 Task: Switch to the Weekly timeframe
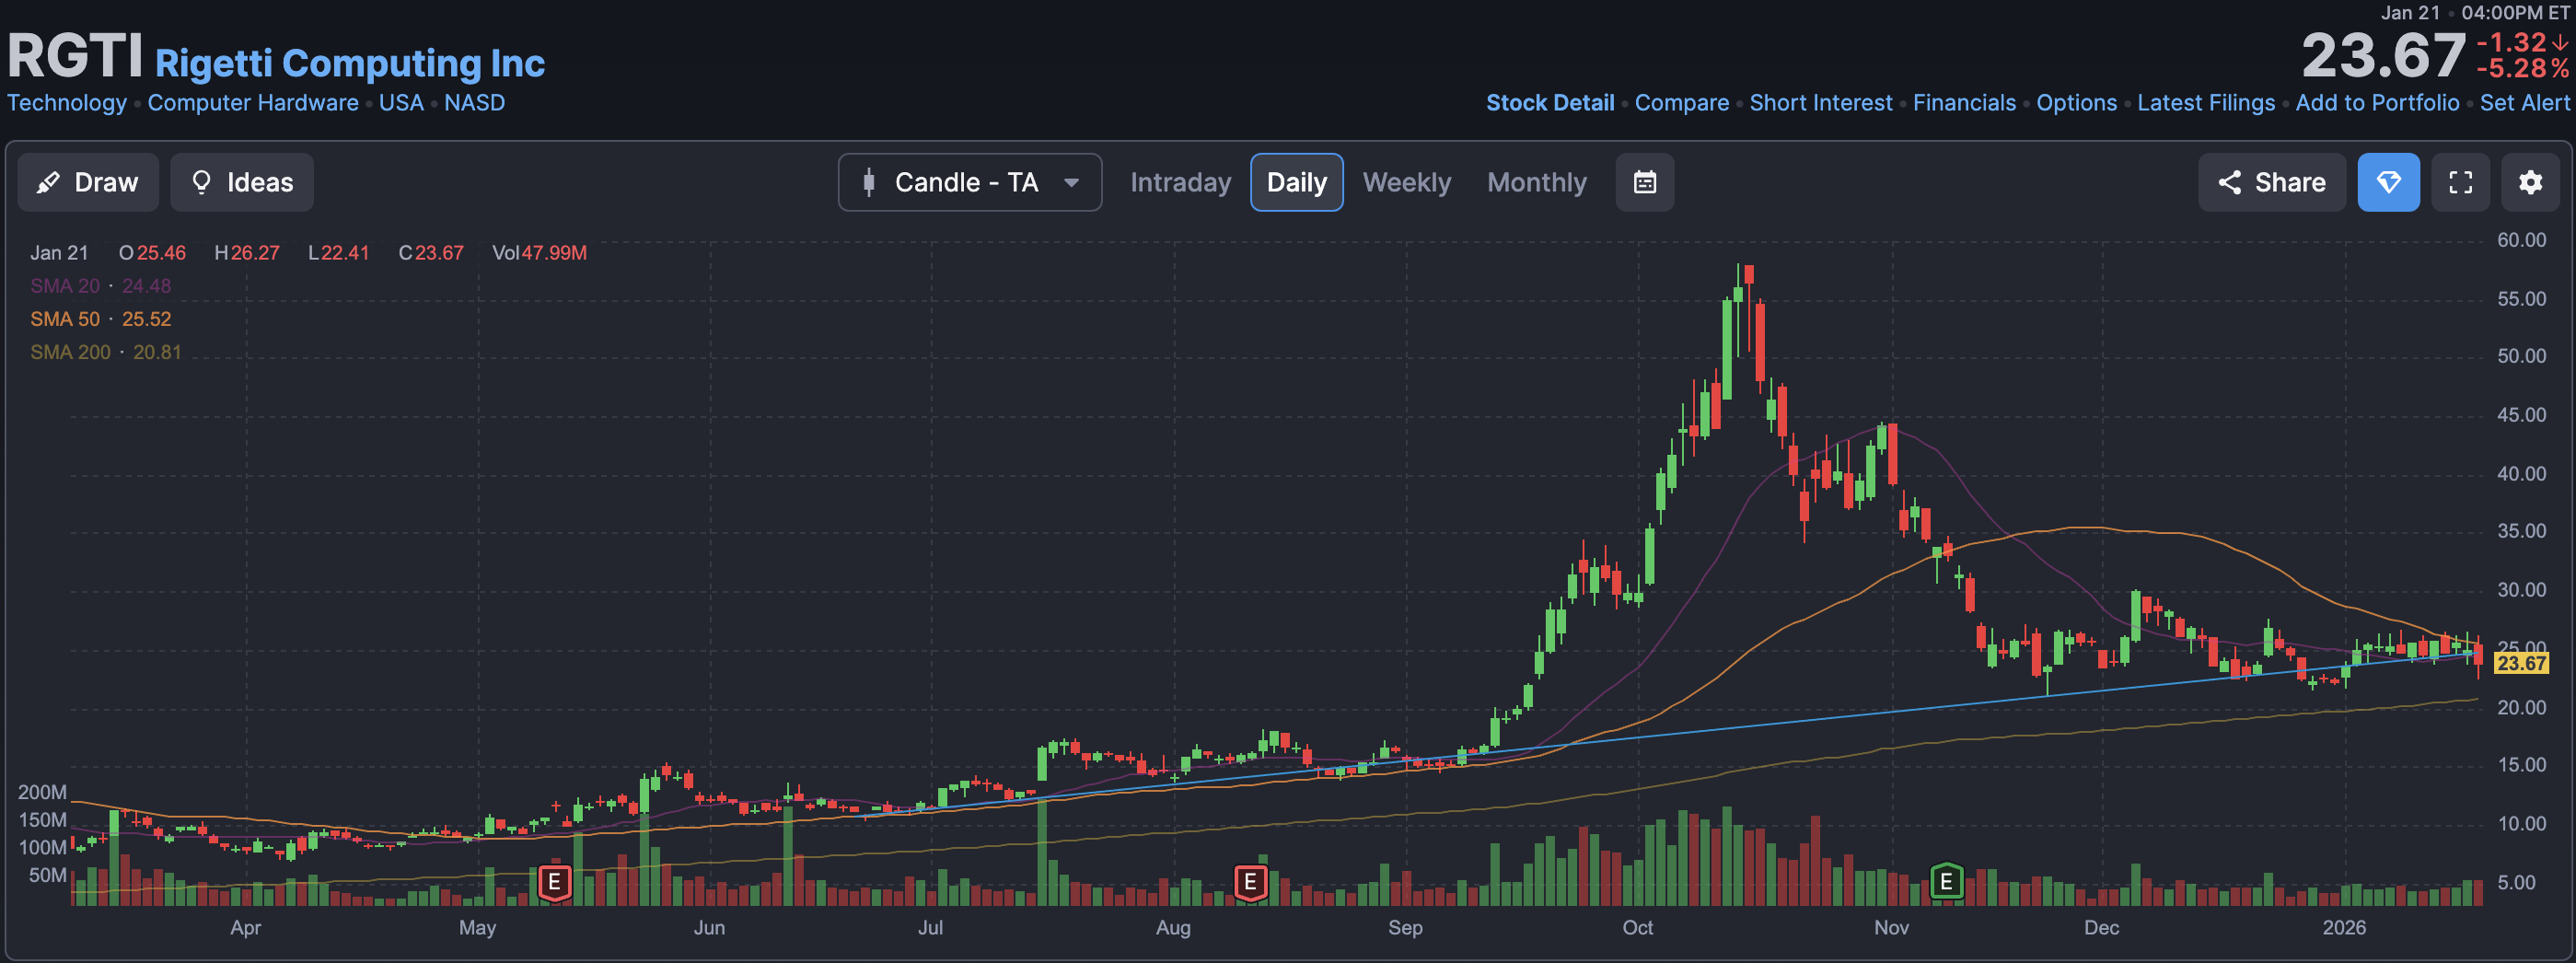[x=1406, y=182]
